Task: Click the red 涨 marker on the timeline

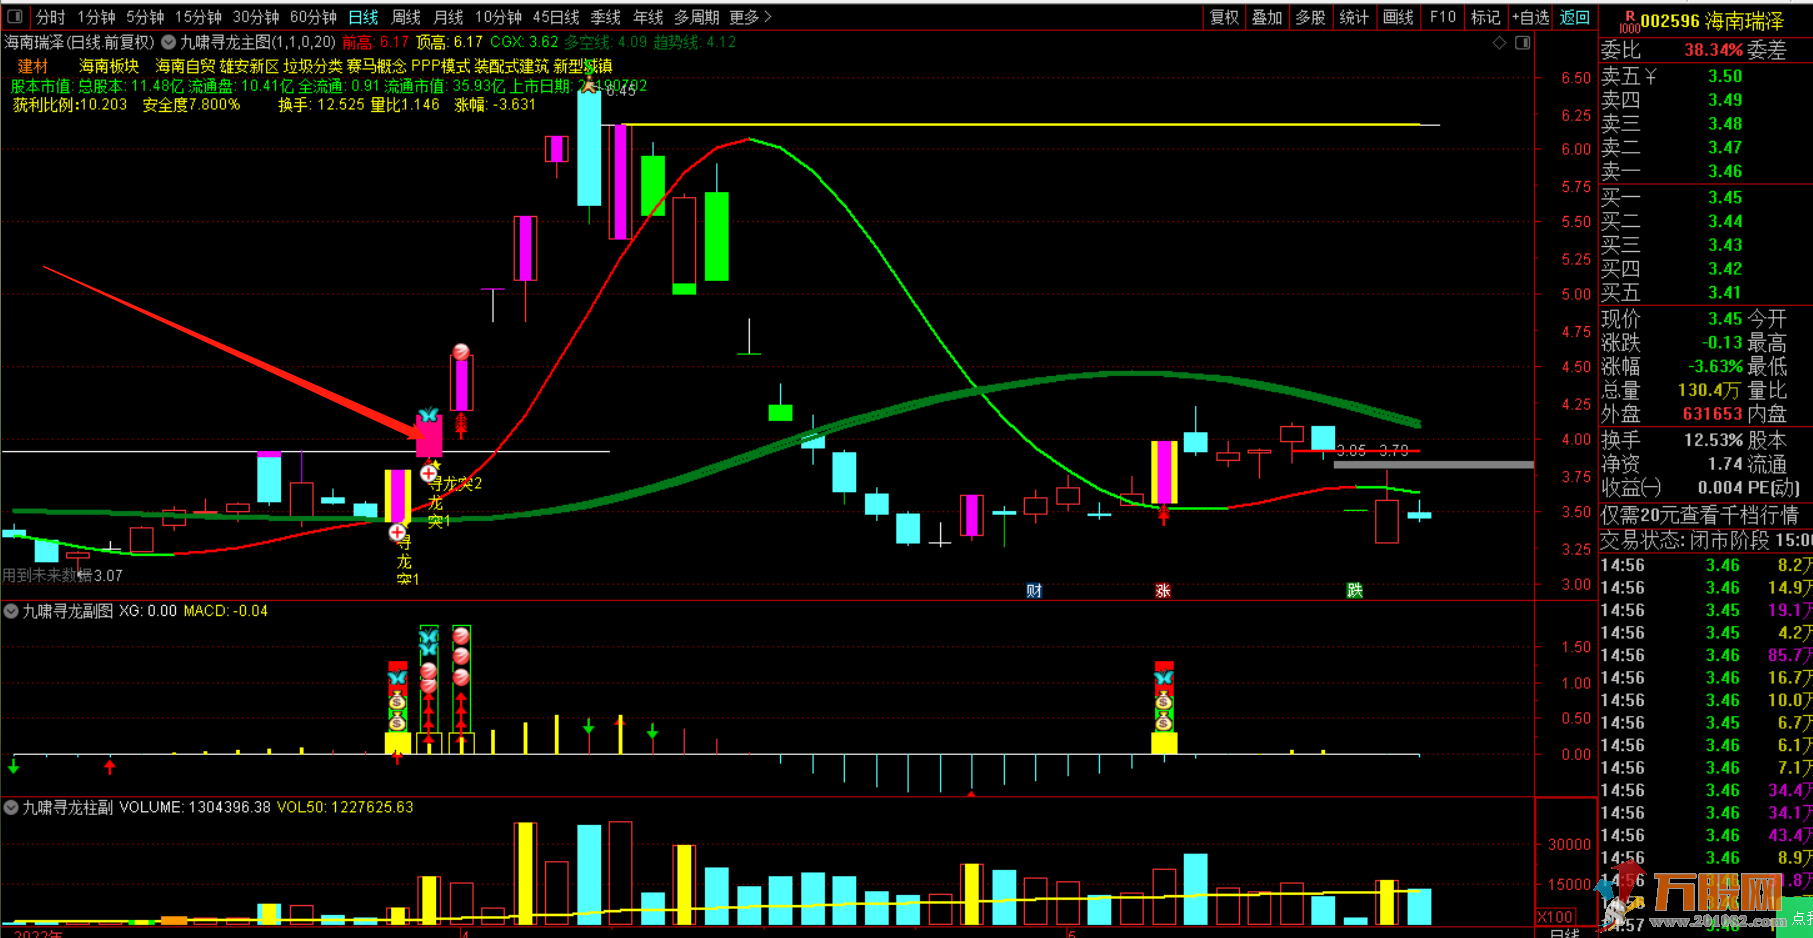Action: 1163,591
